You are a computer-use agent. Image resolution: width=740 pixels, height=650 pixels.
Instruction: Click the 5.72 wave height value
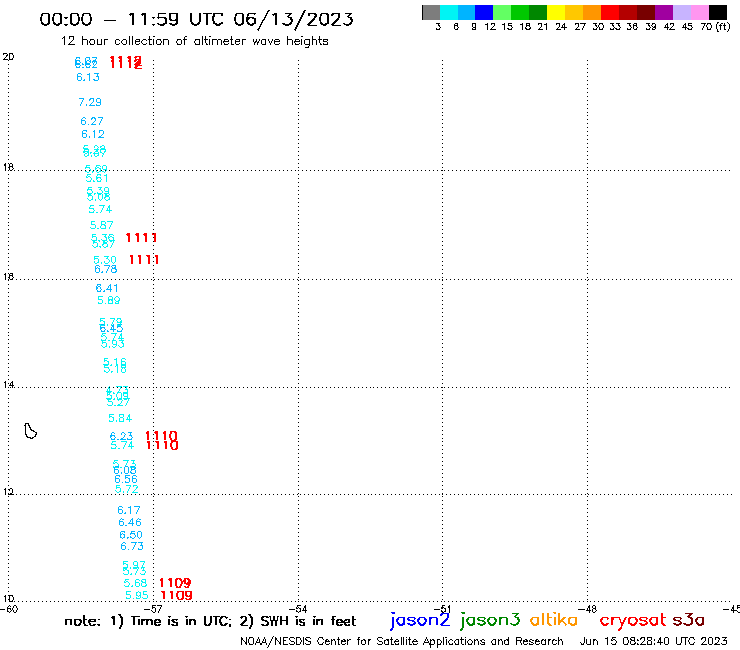(x=126, y=489)
